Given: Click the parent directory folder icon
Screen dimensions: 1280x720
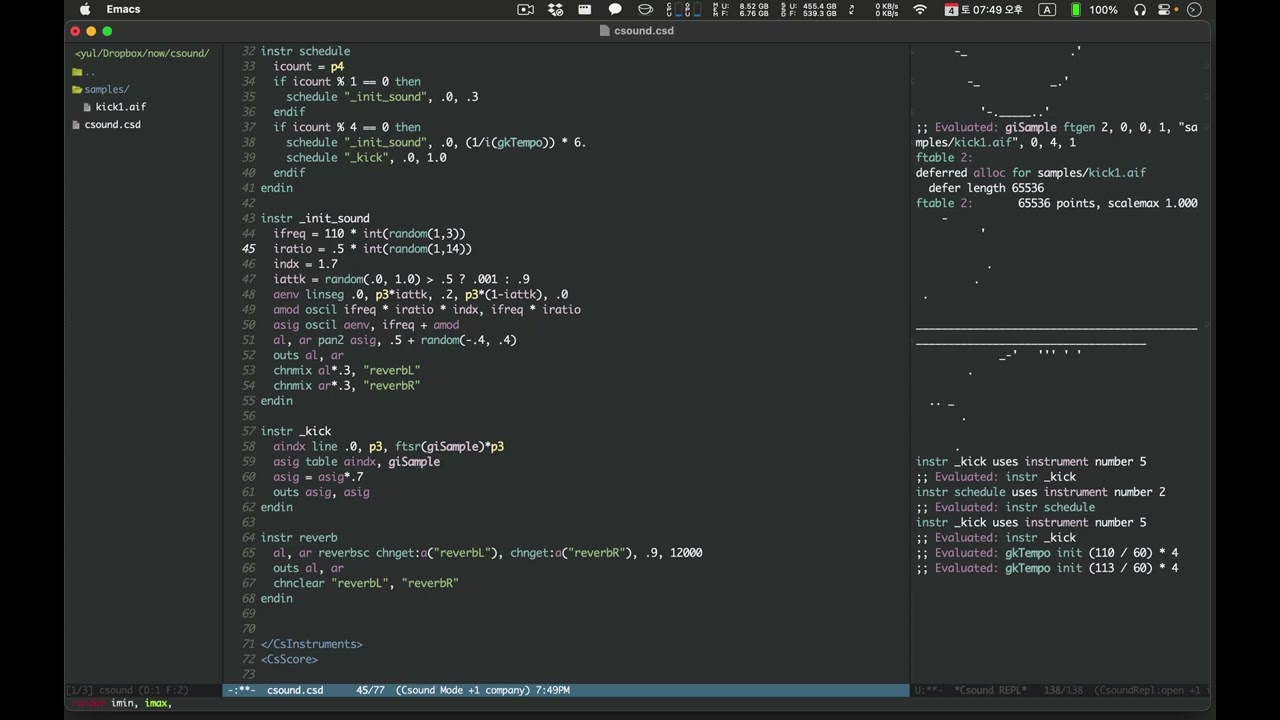Looking at the screenshot, I should coord(77,72).
